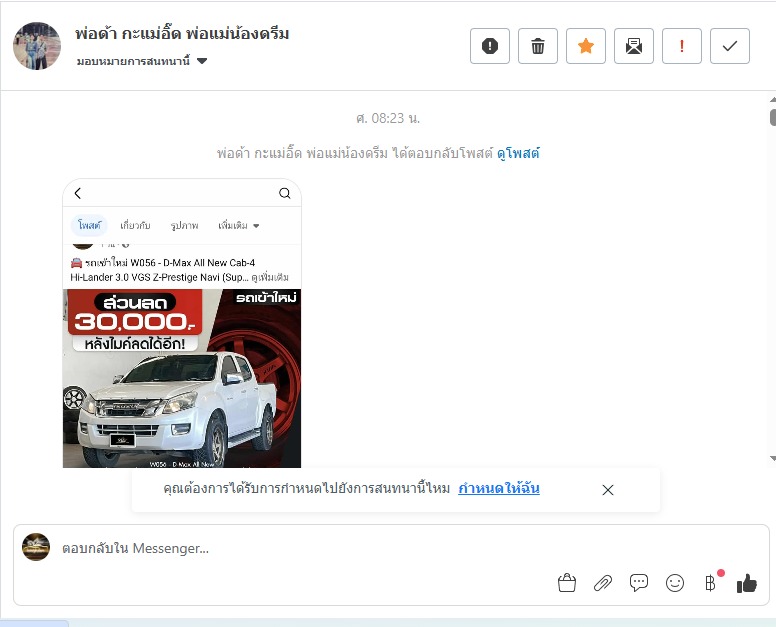Image resolution: width=776 pixels, height=627 pixels.
Task: Click the search icon in shared post
Action: click(x=285, y=193)
